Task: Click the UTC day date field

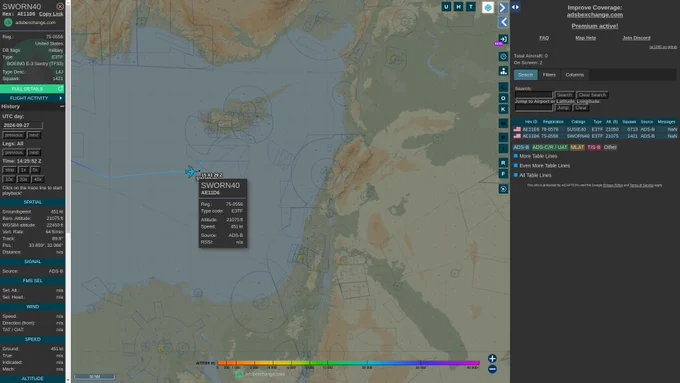Action: coord(23,125)
